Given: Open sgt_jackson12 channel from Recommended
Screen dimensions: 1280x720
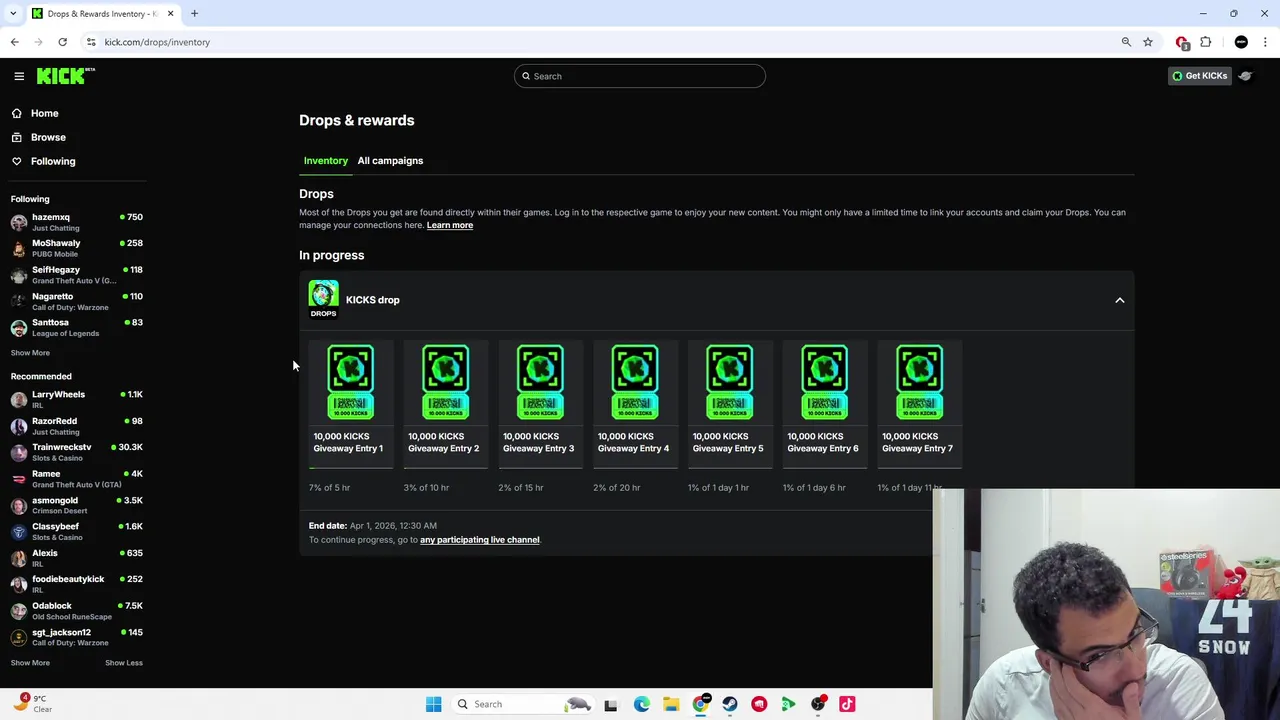Looking at the screenshot, I should click(77, 637).
